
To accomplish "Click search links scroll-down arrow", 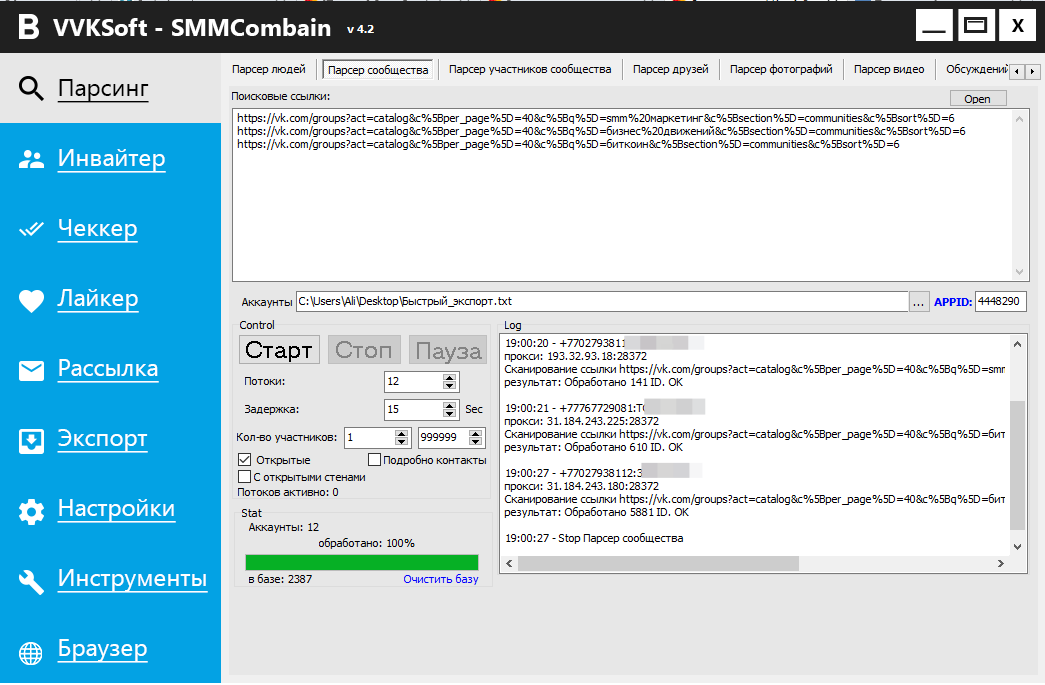I will [1019, 271].
